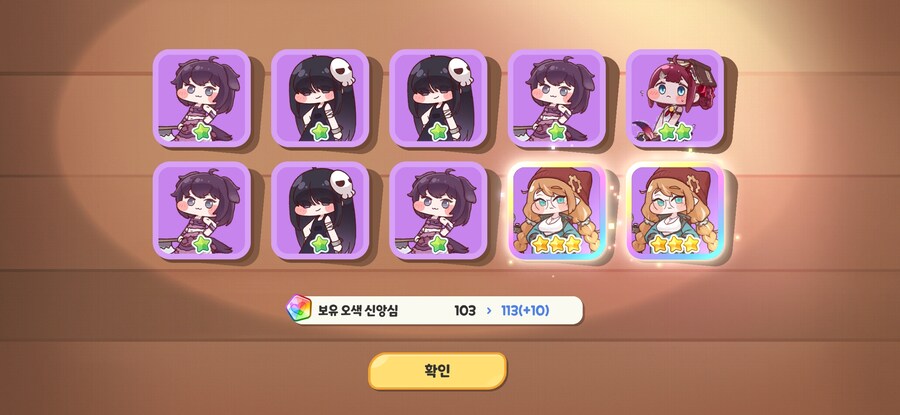Tap the skull ornament on top row's second card
The width and height of the screenshot is (900, 415).
[343, 71]
